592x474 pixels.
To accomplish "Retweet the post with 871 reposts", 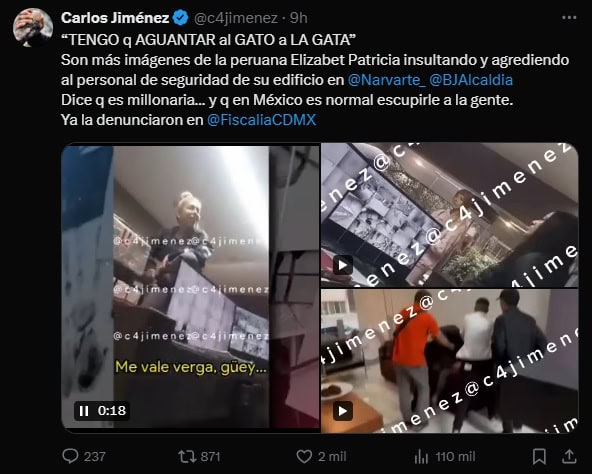I will pos(187,456).
